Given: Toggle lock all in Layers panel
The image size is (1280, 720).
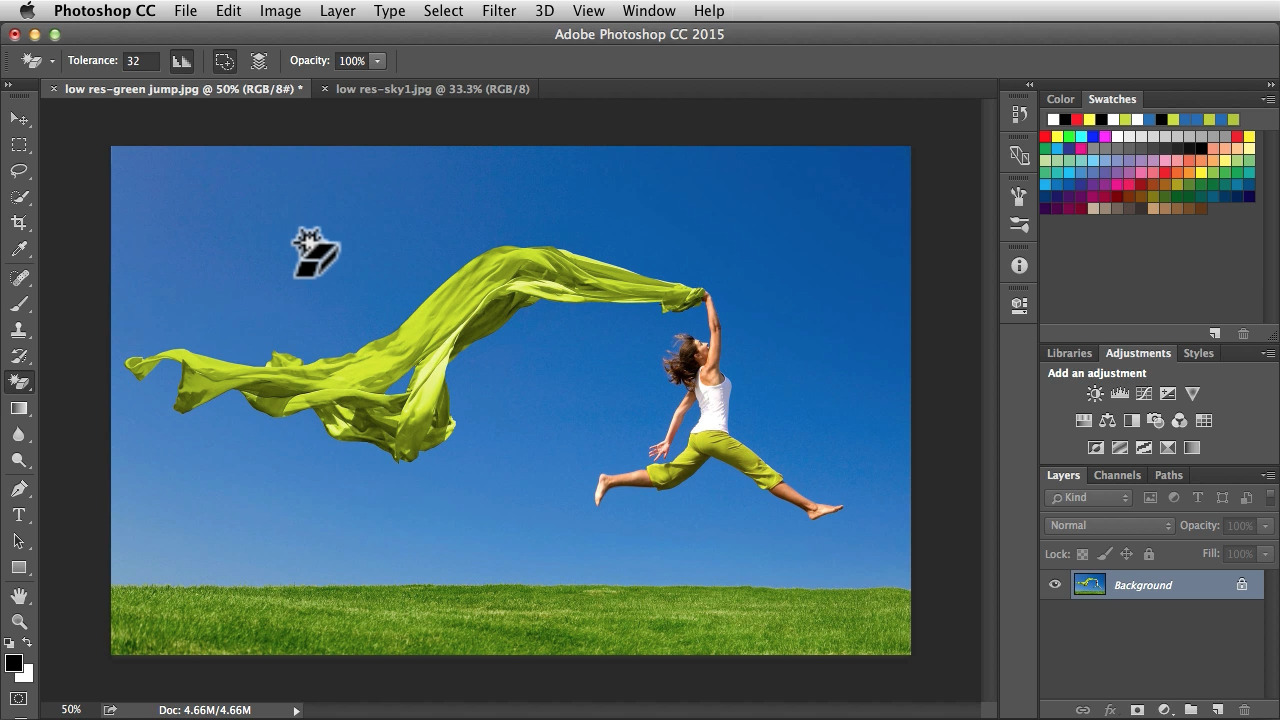Looking at the screenshot, I should pyautogui.click(x=1148, y=554).
